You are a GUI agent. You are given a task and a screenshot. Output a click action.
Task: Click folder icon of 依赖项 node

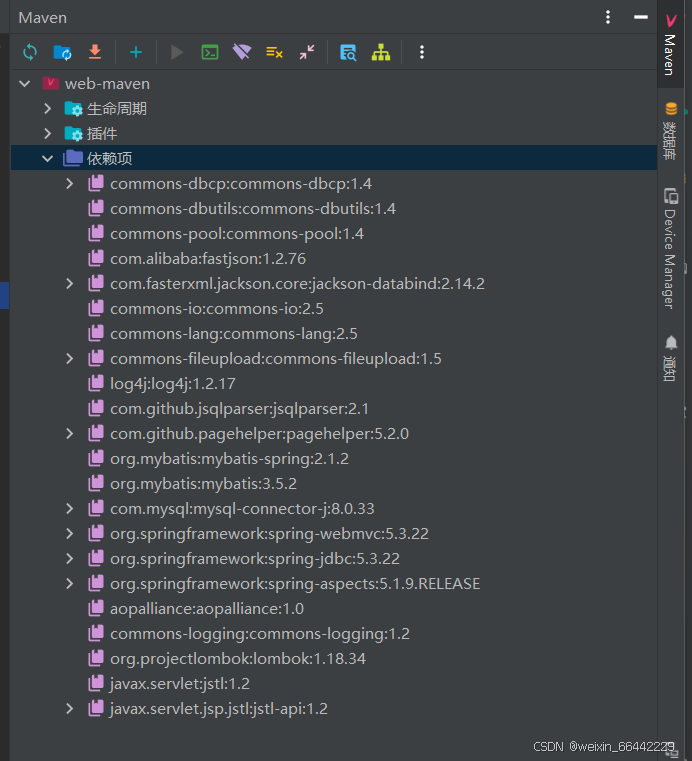tap(73, 158)
